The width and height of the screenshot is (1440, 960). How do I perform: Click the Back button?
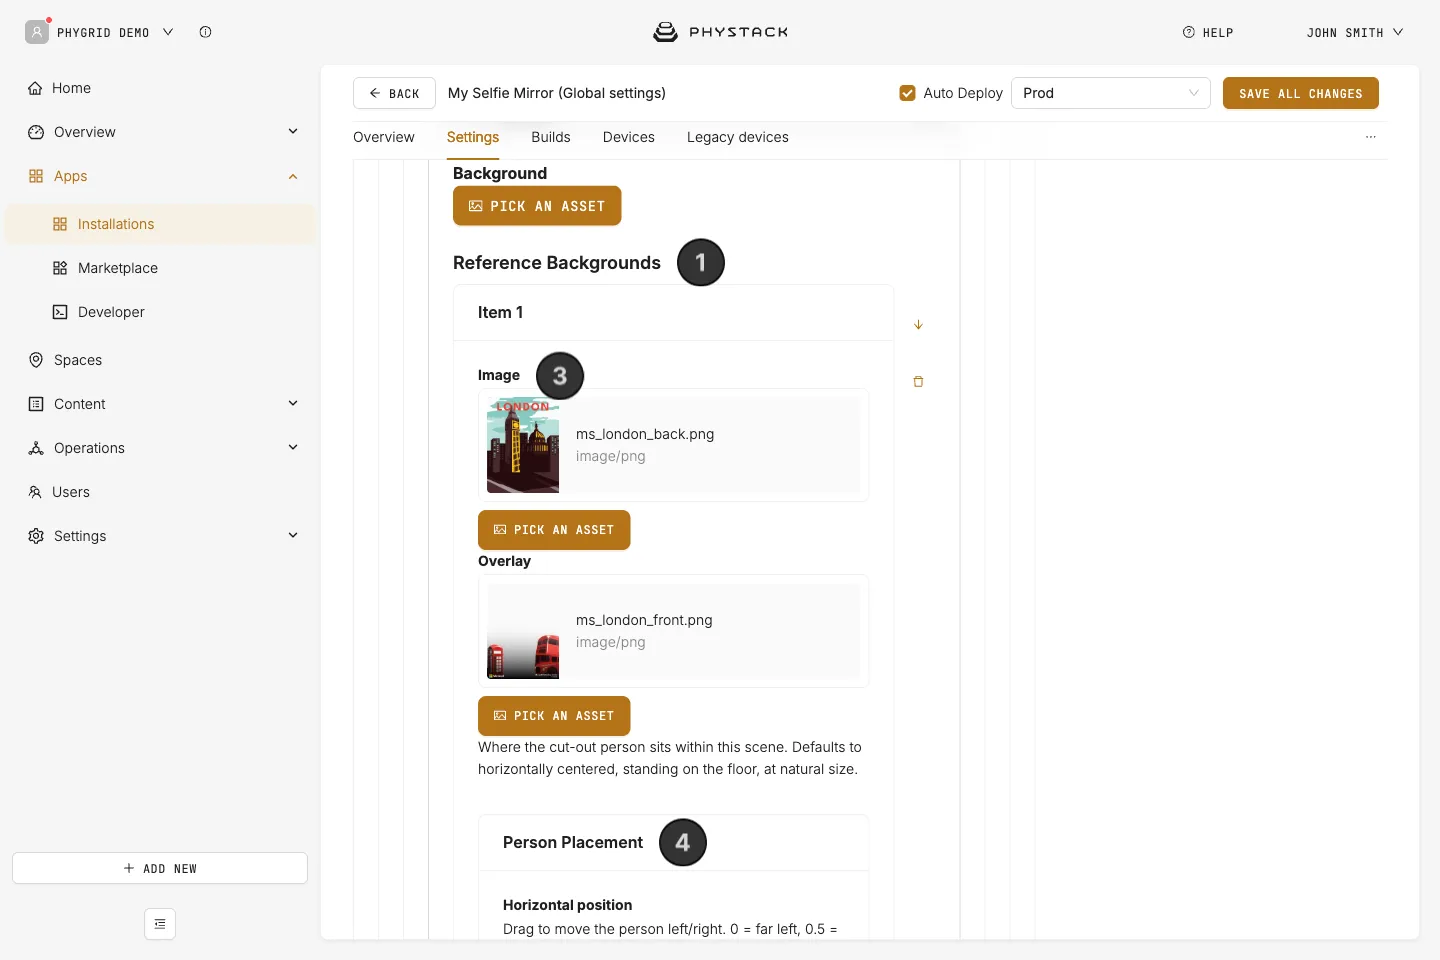[394, 93]
